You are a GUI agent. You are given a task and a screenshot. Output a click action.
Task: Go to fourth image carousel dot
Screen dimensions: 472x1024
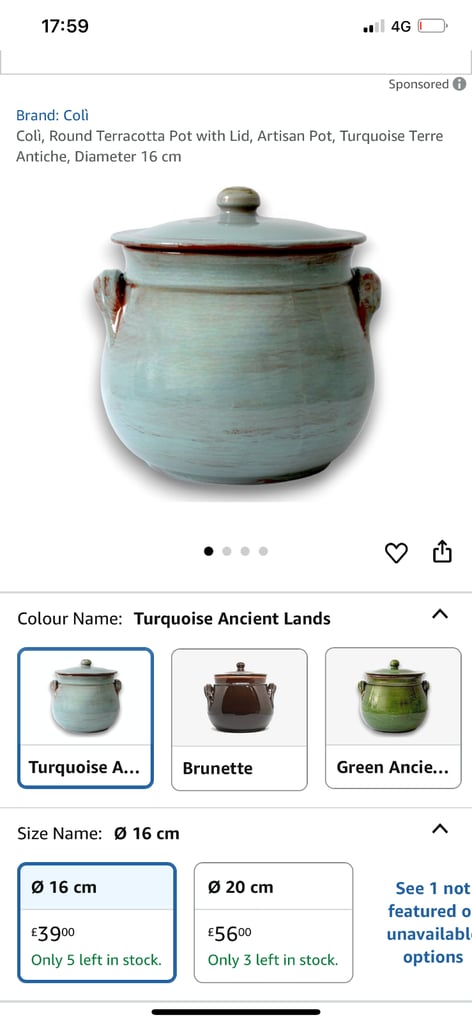pos(263,551)
